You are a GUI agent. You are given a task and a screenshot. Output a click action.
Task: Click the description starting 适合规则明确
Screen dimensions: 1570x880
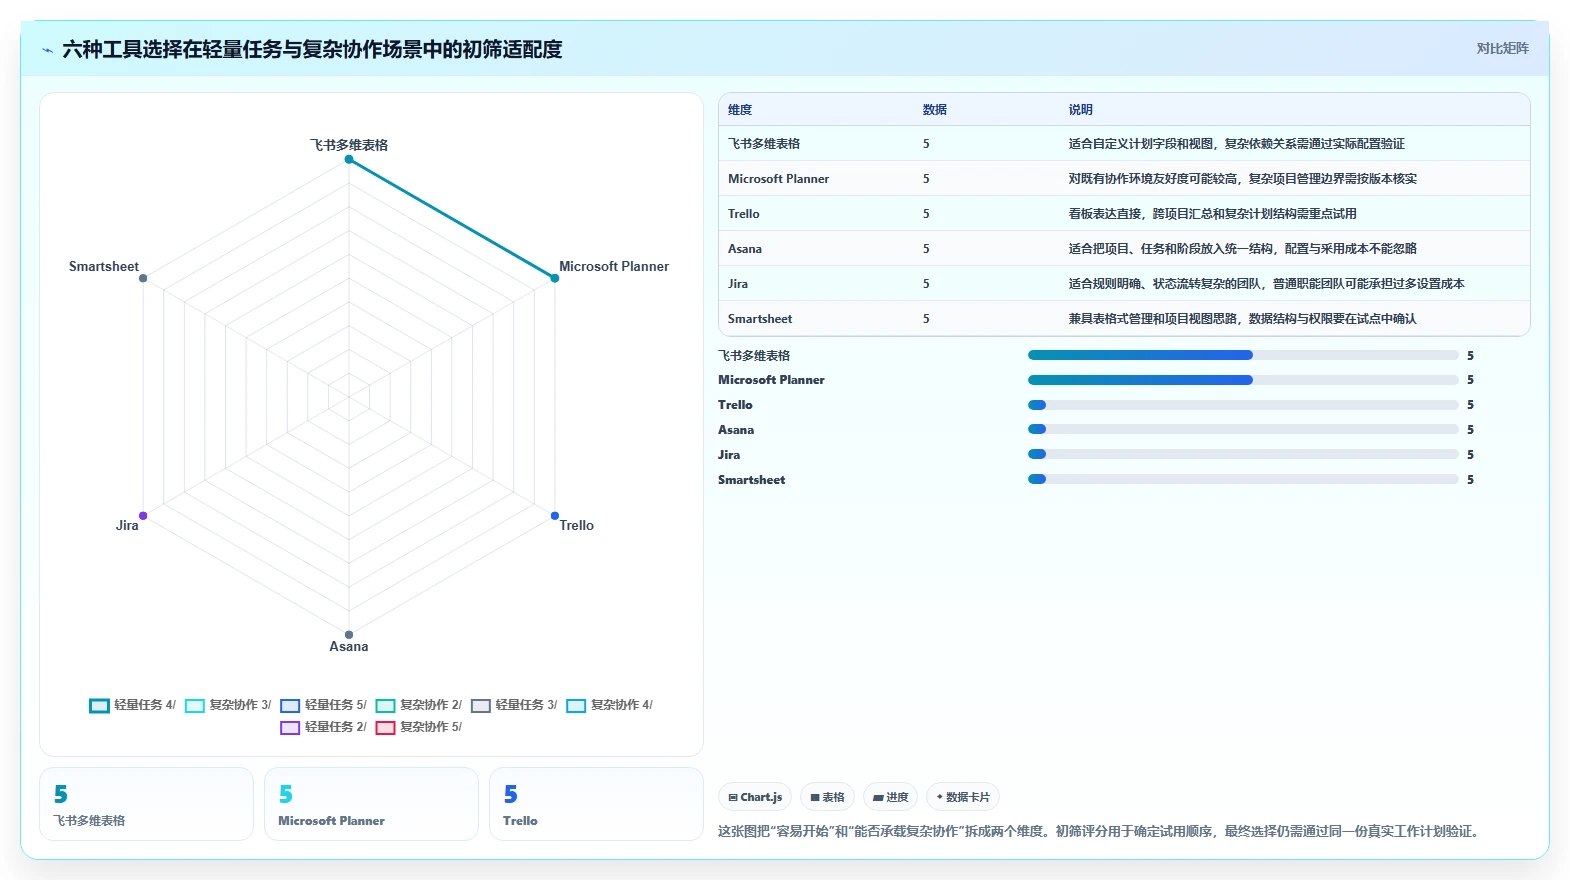coord(1266,284)
